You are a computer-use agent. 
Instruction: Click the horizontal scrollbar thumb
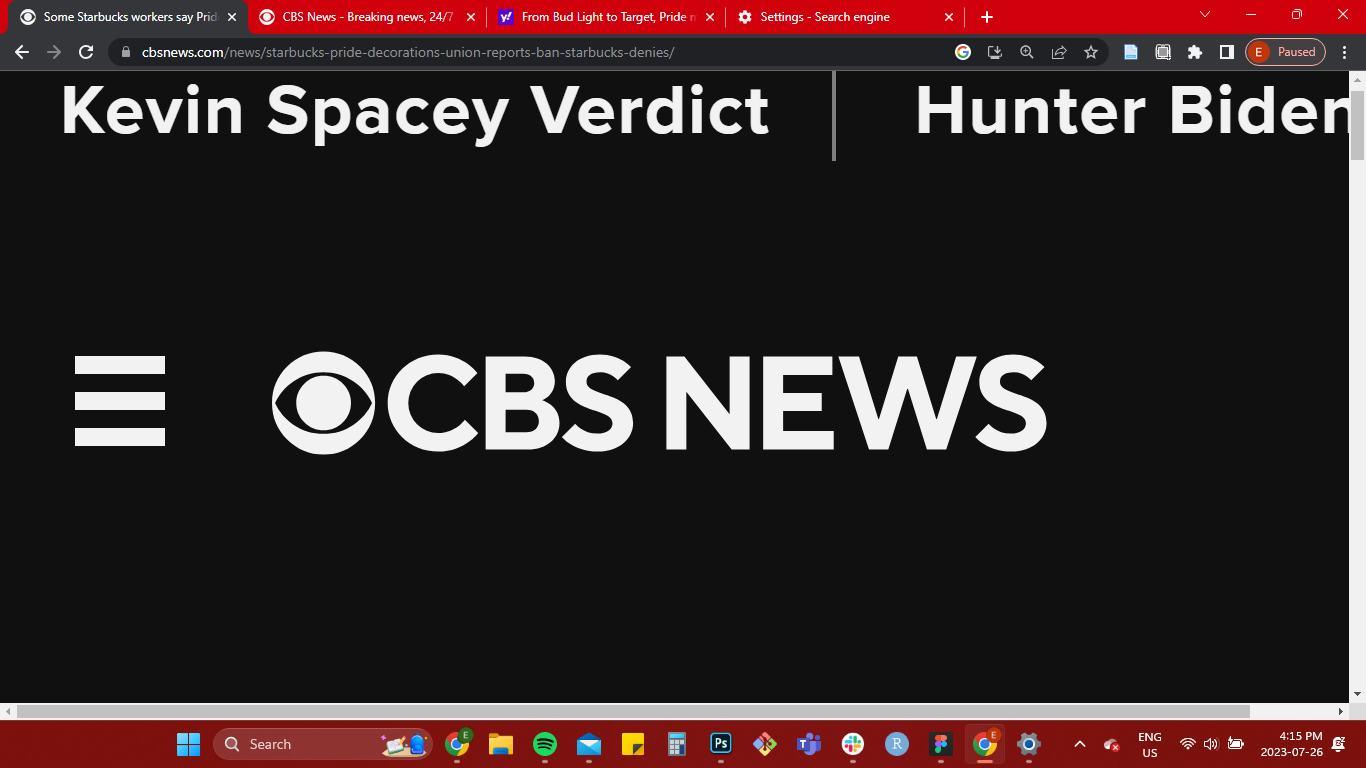pyautogui.click(x=634, y=711)
